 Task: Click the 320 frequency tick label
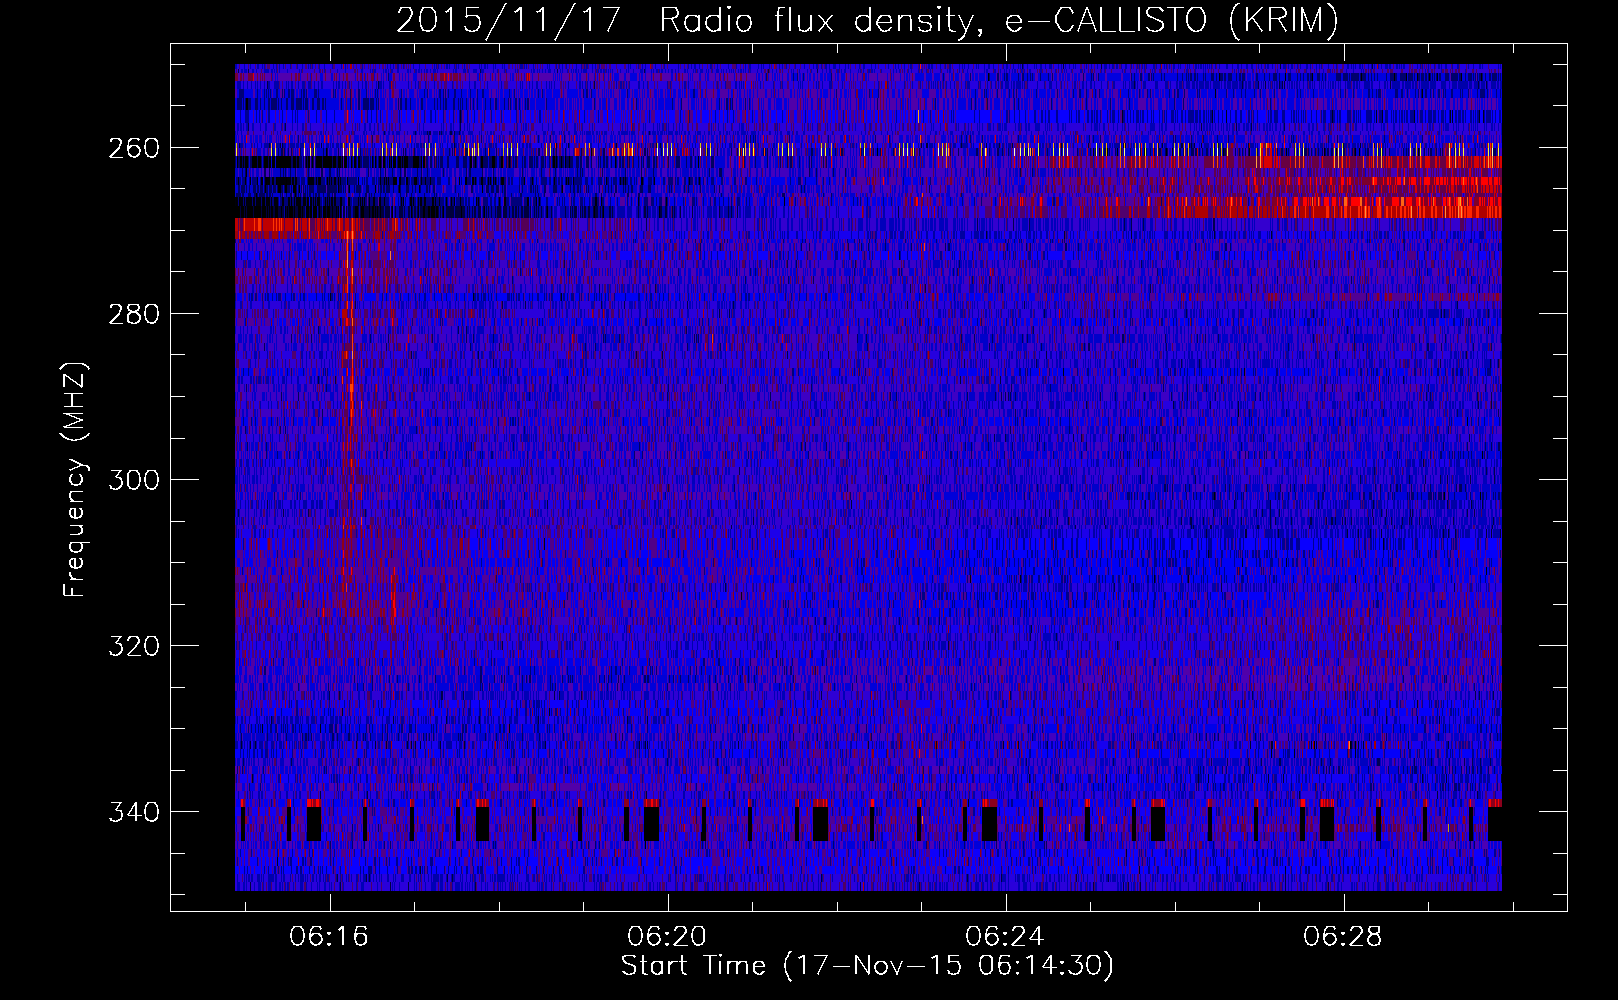pos(133,646)
